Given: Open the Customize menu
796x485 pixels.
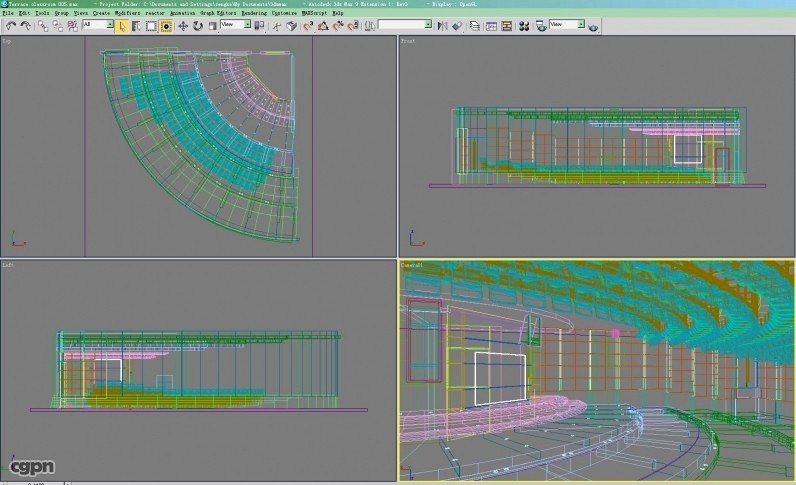Looking at the screenshot, I should pyautogui.click(x=284, y=13).
